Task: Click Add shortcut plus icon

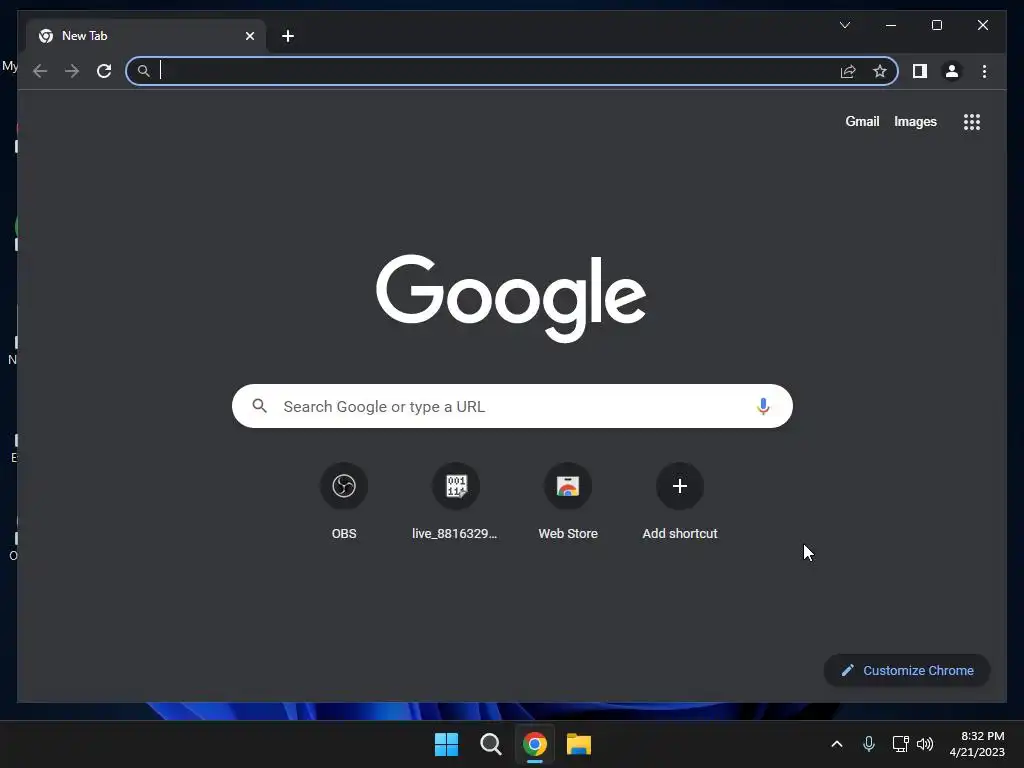Action: coord(680,486)
